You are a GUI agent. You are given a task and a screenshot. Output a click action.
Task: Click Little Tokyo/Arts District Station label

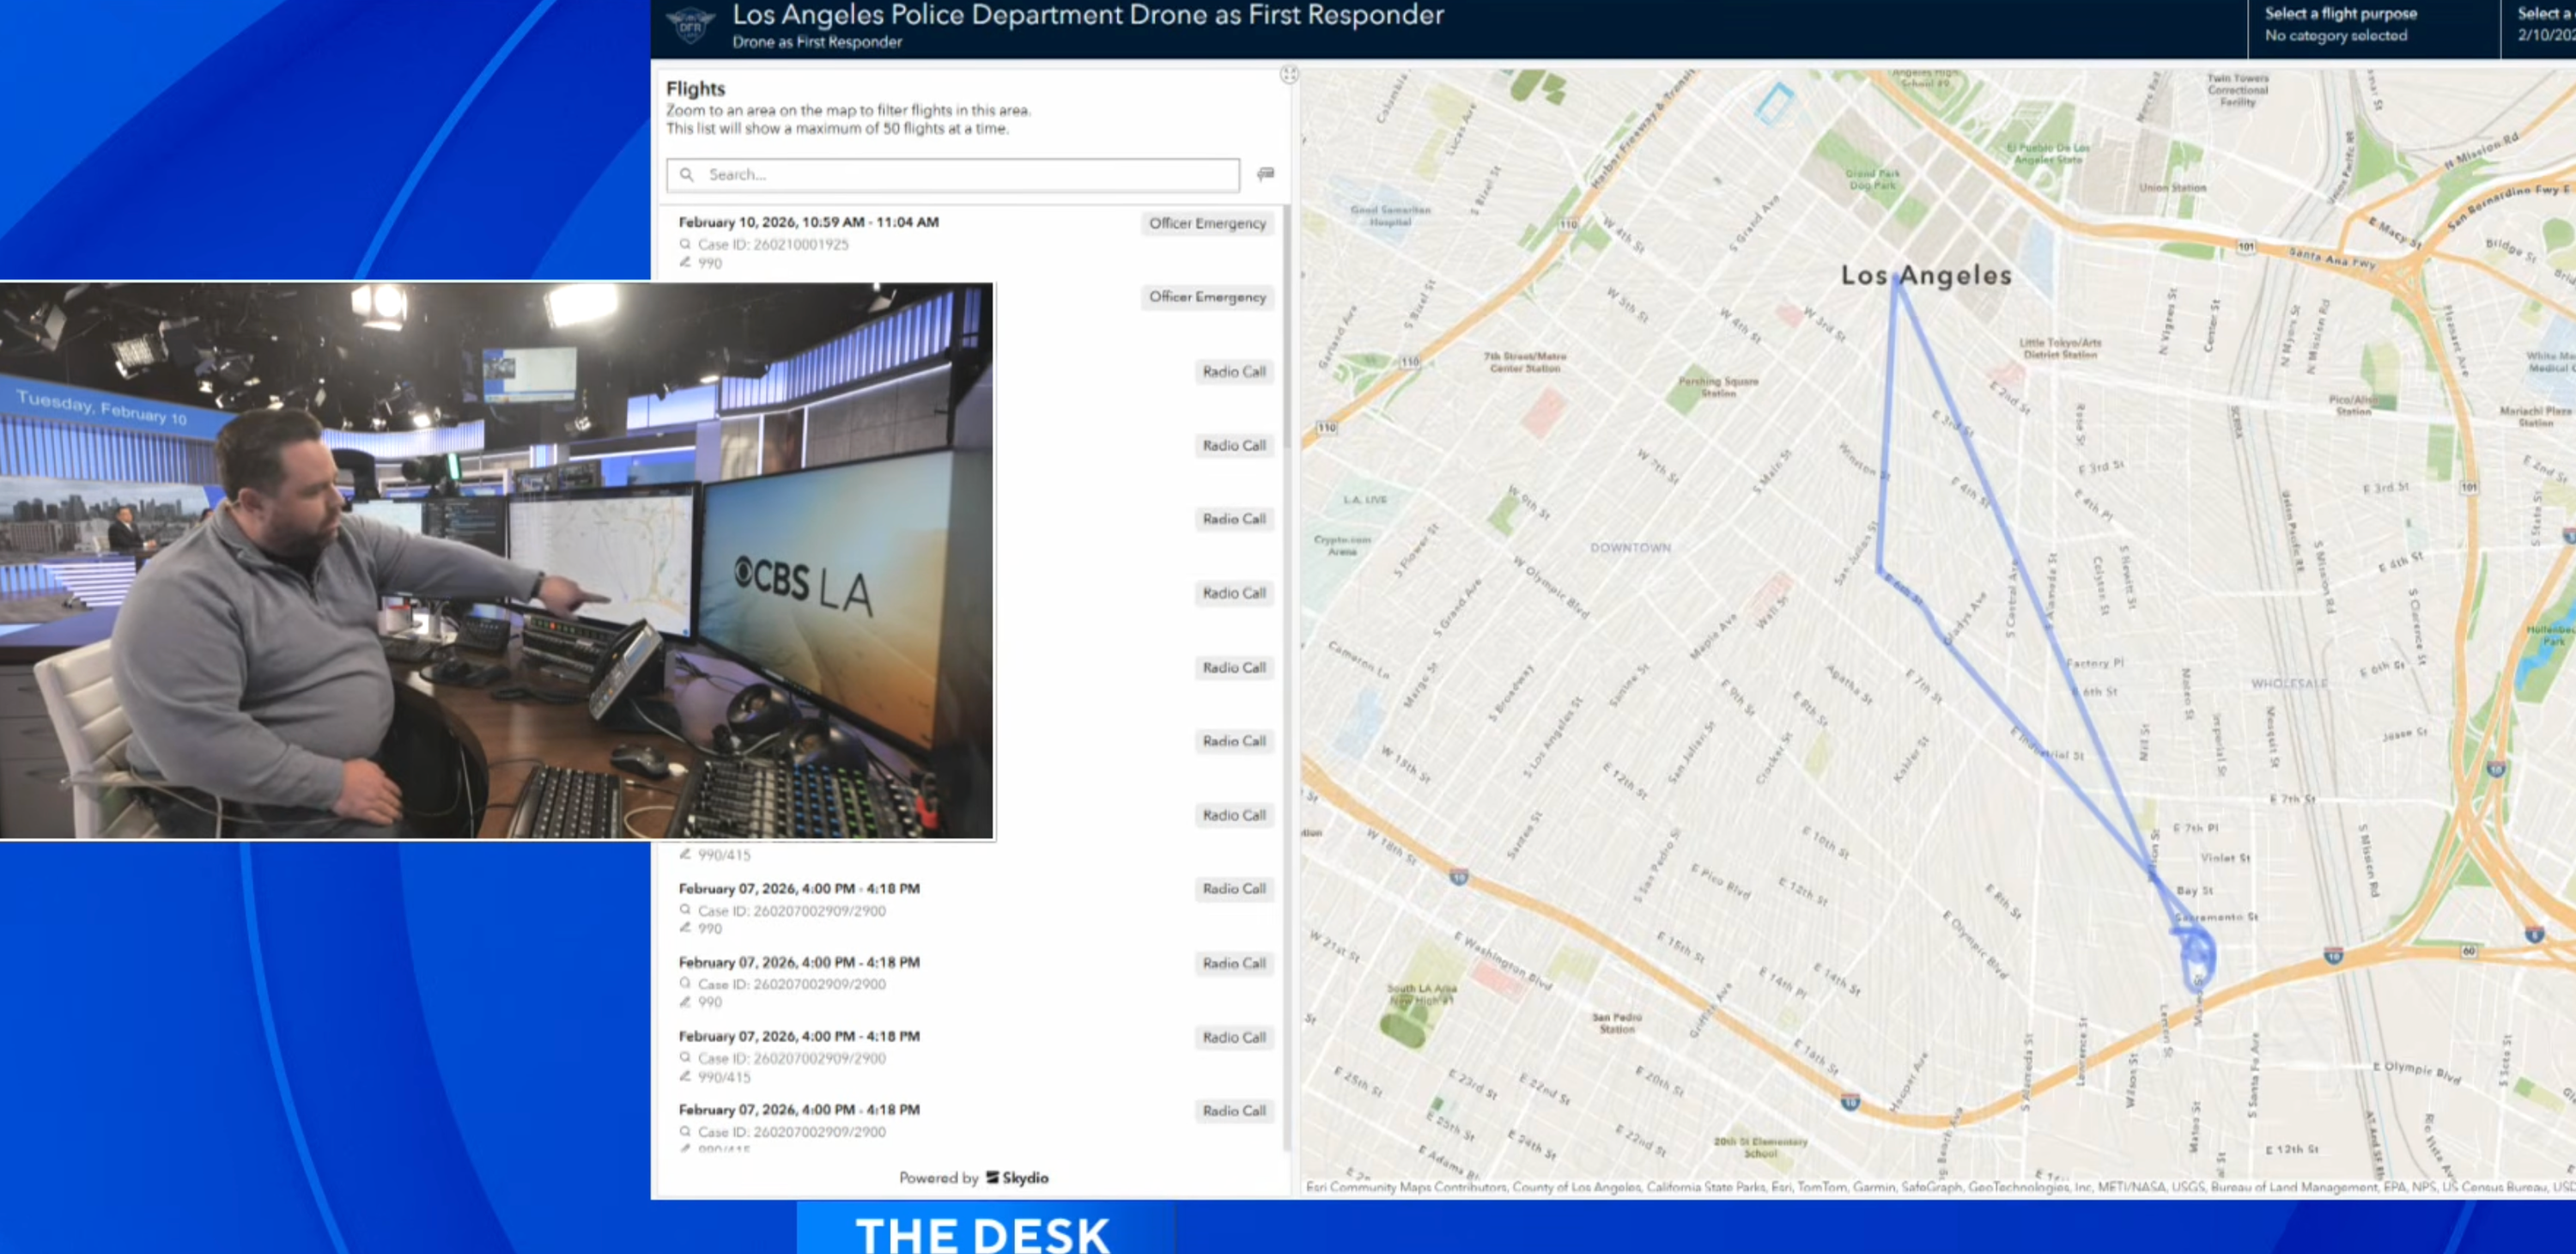[x=2060, y=348]
